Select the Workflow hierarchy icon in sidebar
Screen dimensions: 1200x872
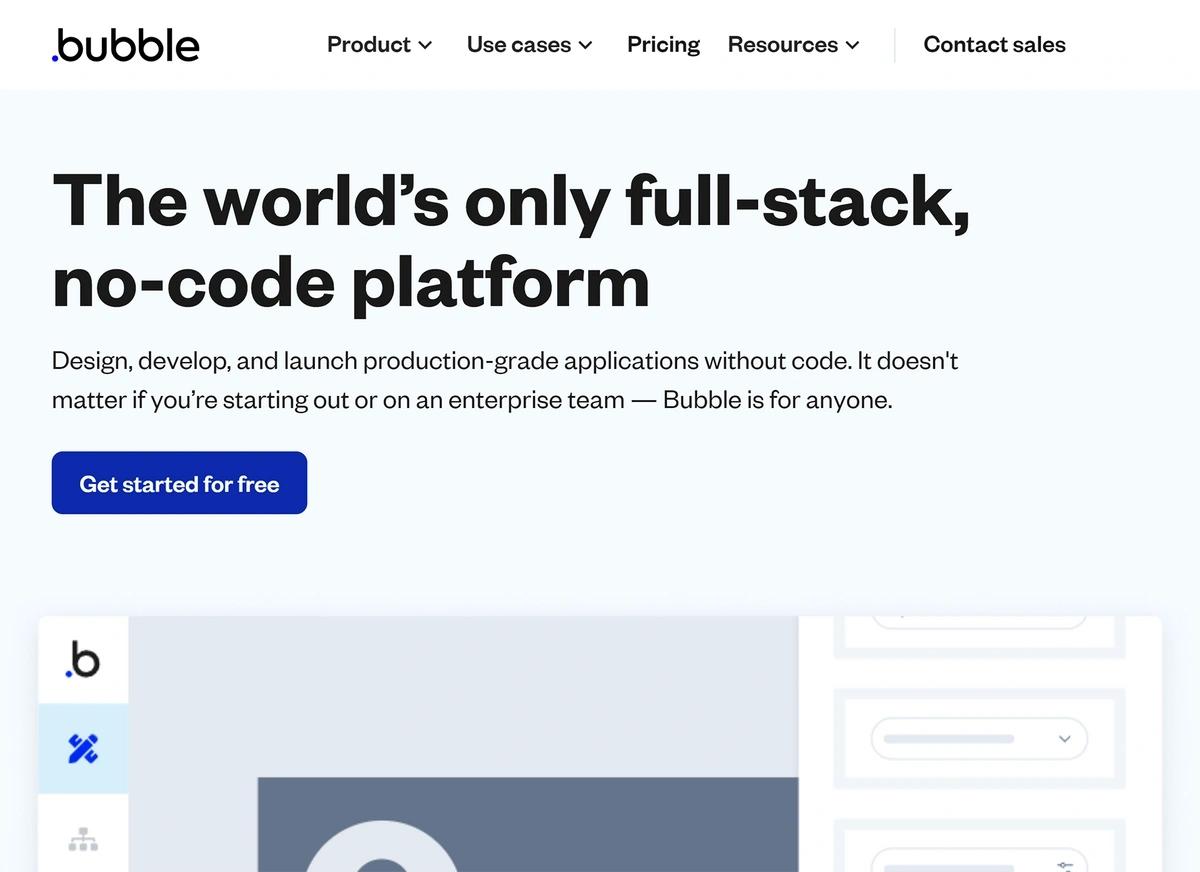pyautogui.click(x=83, y=839)
